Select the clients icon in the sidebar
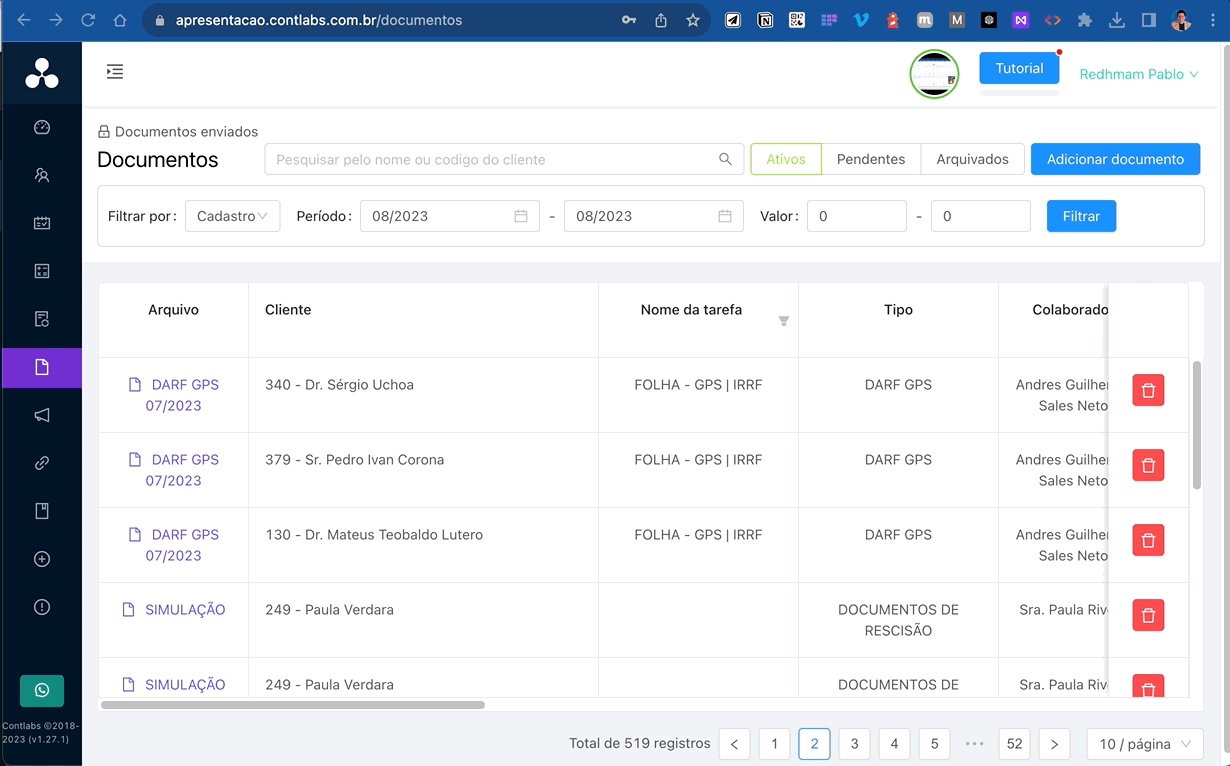The image size is (1230, 766). coord(41,175)
